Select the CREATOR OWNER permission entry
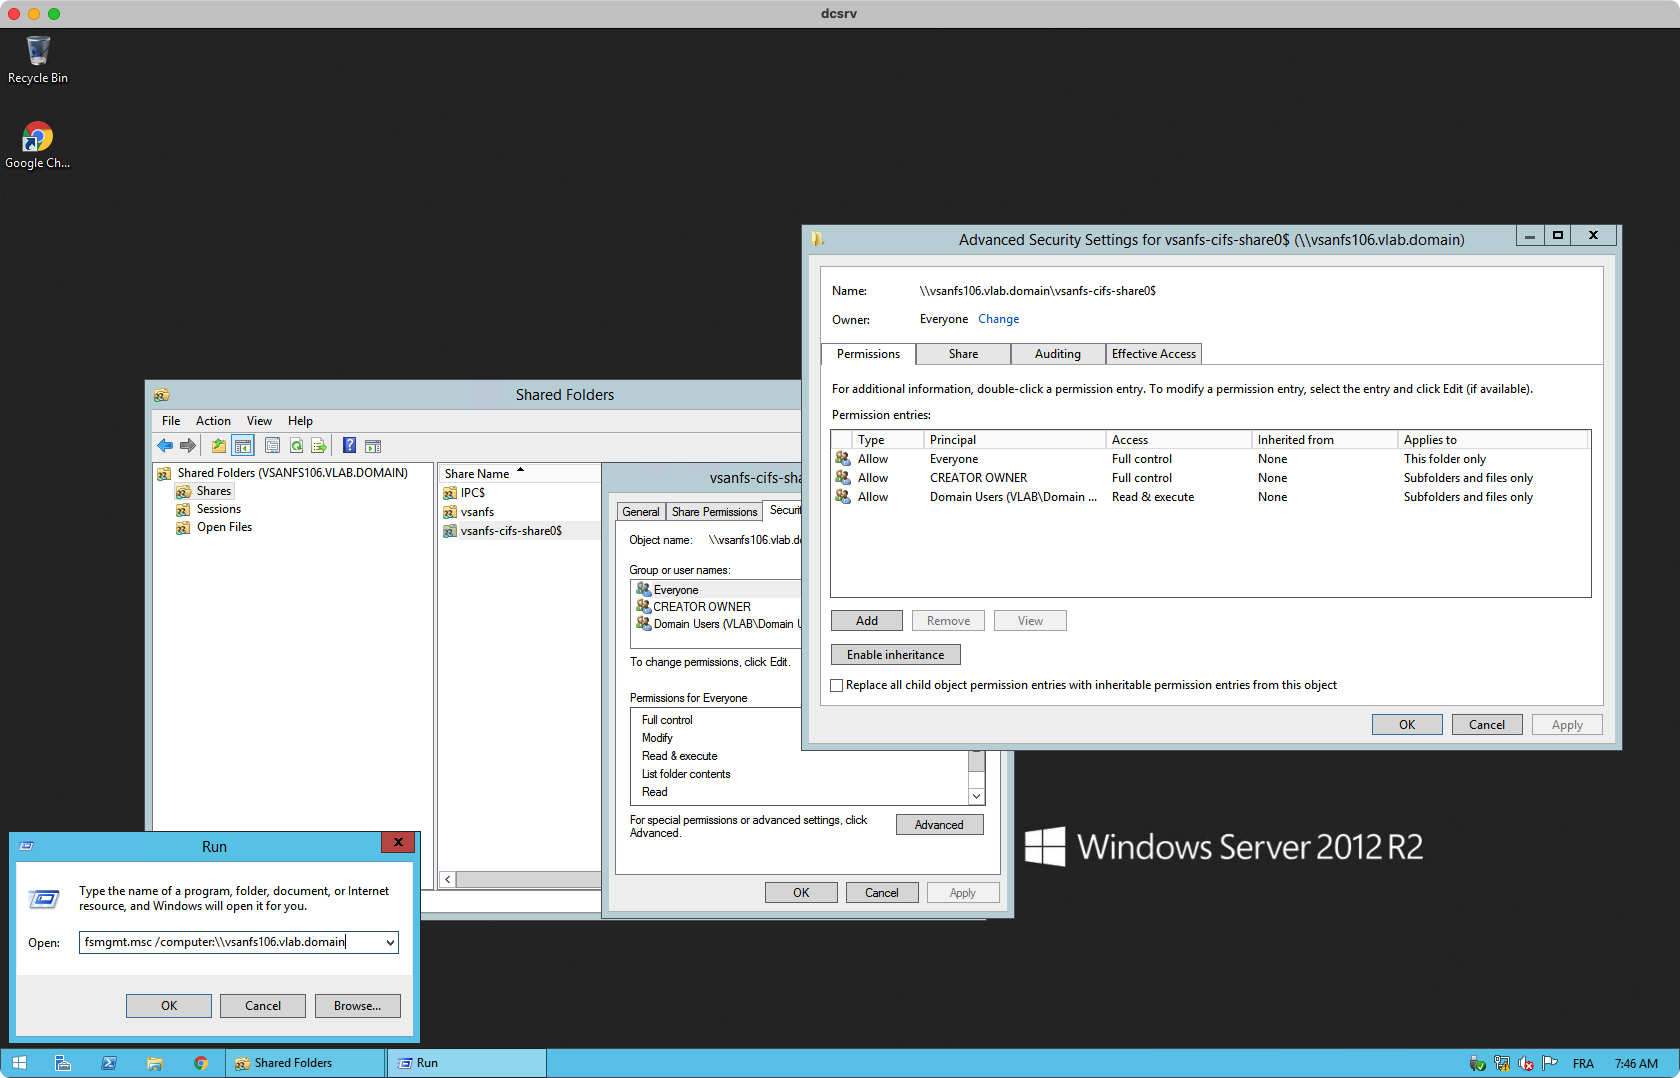The width and height of the screenshot is (1680, 1078). point(978,478)
